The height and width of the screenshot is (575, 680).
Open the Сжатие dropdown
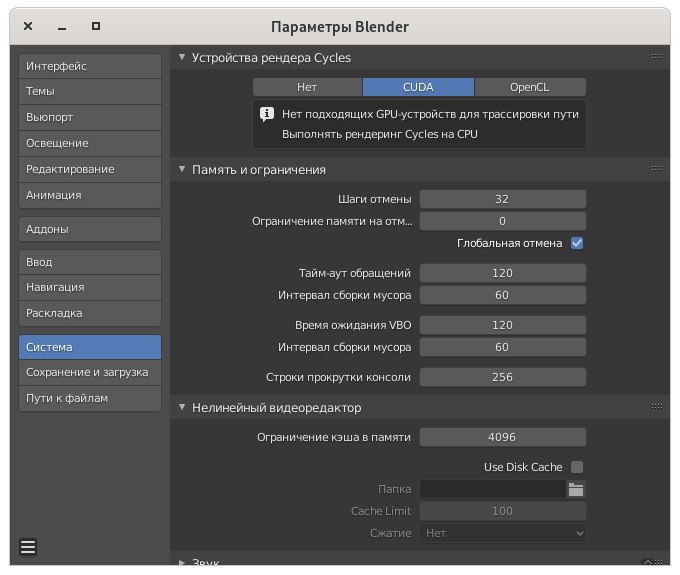point(503,533)
